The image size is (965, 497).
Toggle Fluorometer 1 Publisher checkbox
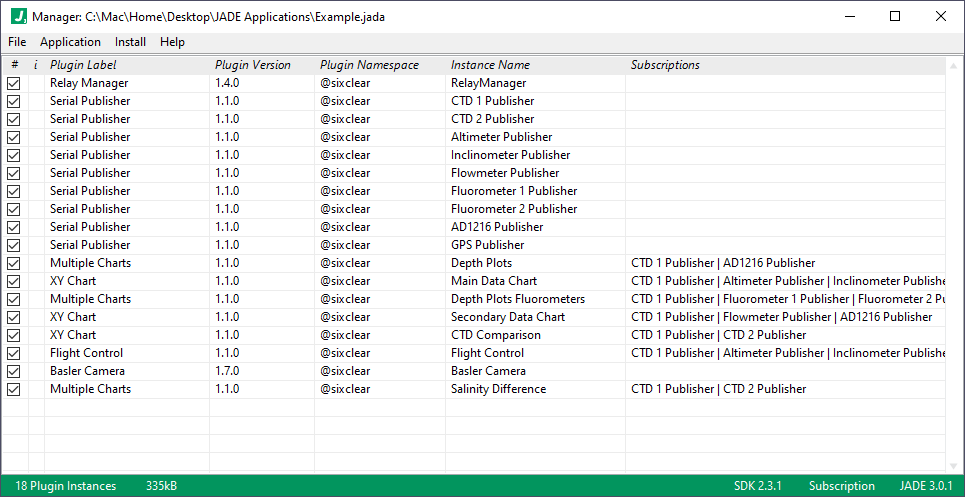tap(14, 191)
